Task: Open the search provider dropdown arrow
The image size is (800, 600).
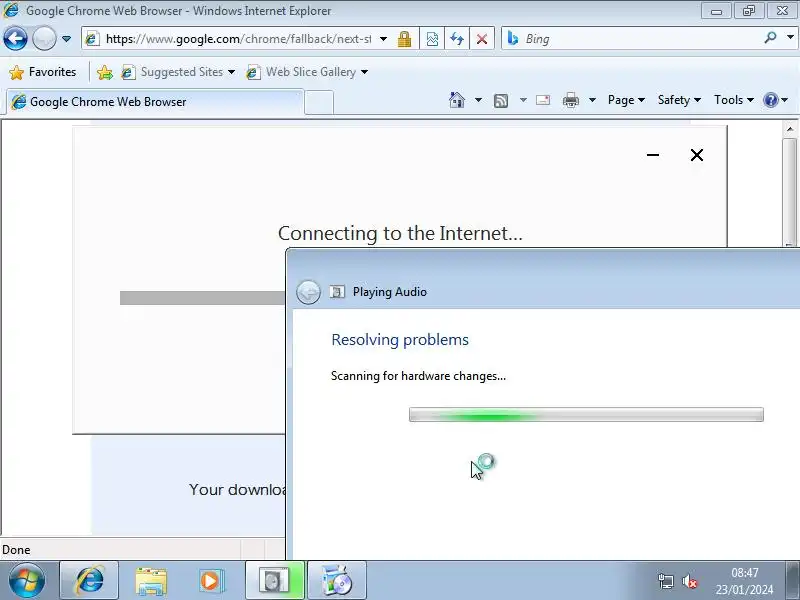Action: coord(790,38)
